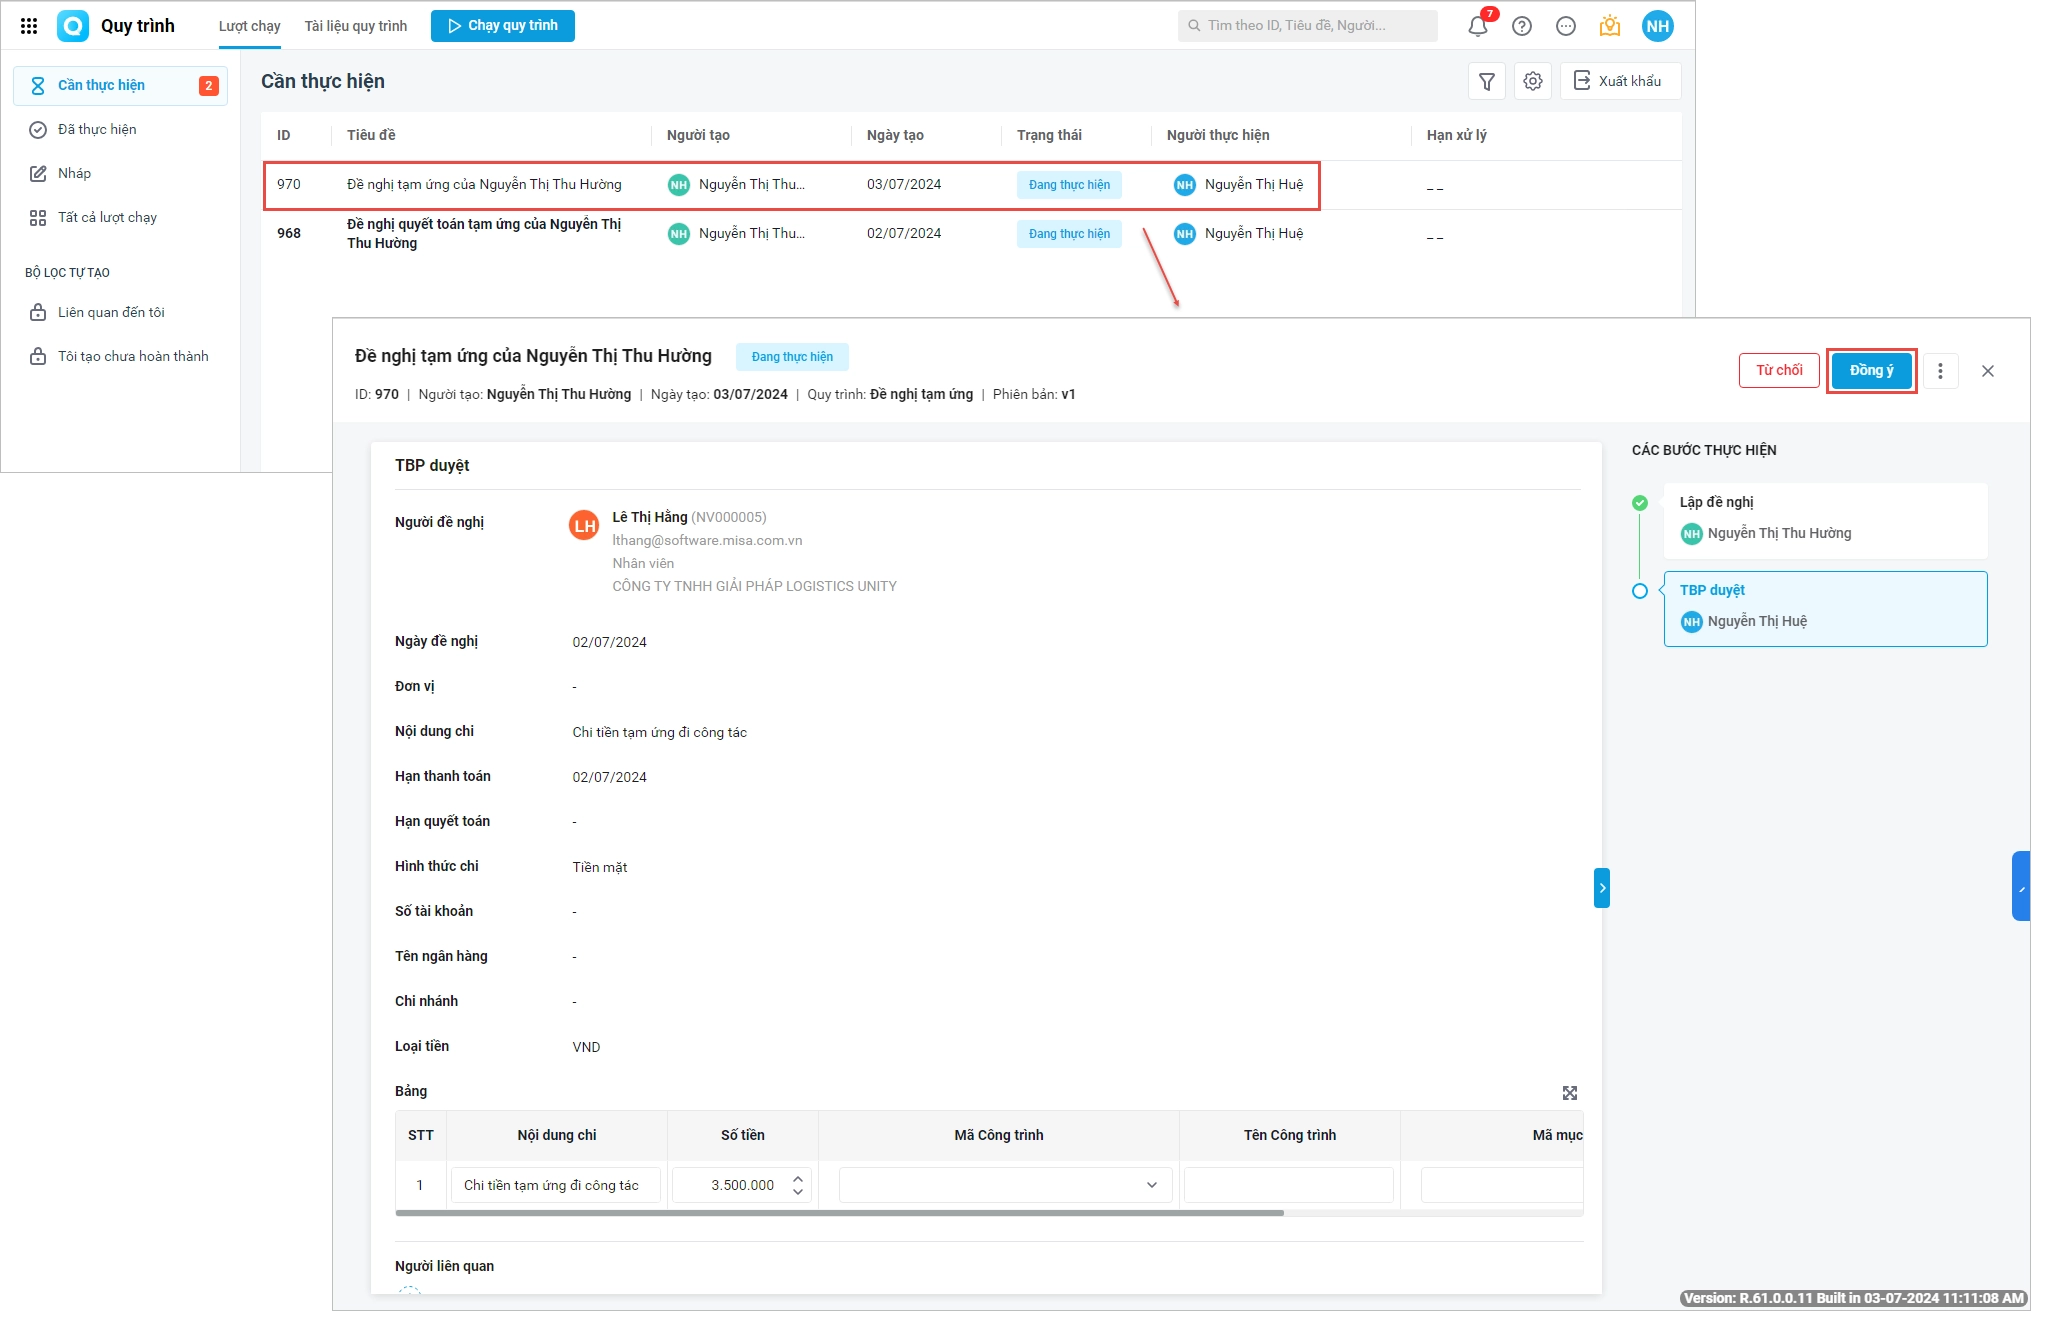The image size is (2045, 1320).
Task: Click the Cần thực hiện hourglass icon
Action: click(38, 86)
